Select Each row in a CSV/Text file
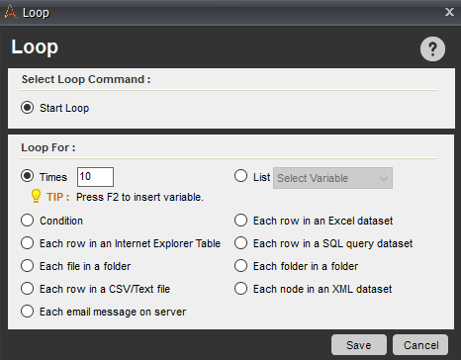The height and width of the screenshot is (360, 461). coord(27,289)
